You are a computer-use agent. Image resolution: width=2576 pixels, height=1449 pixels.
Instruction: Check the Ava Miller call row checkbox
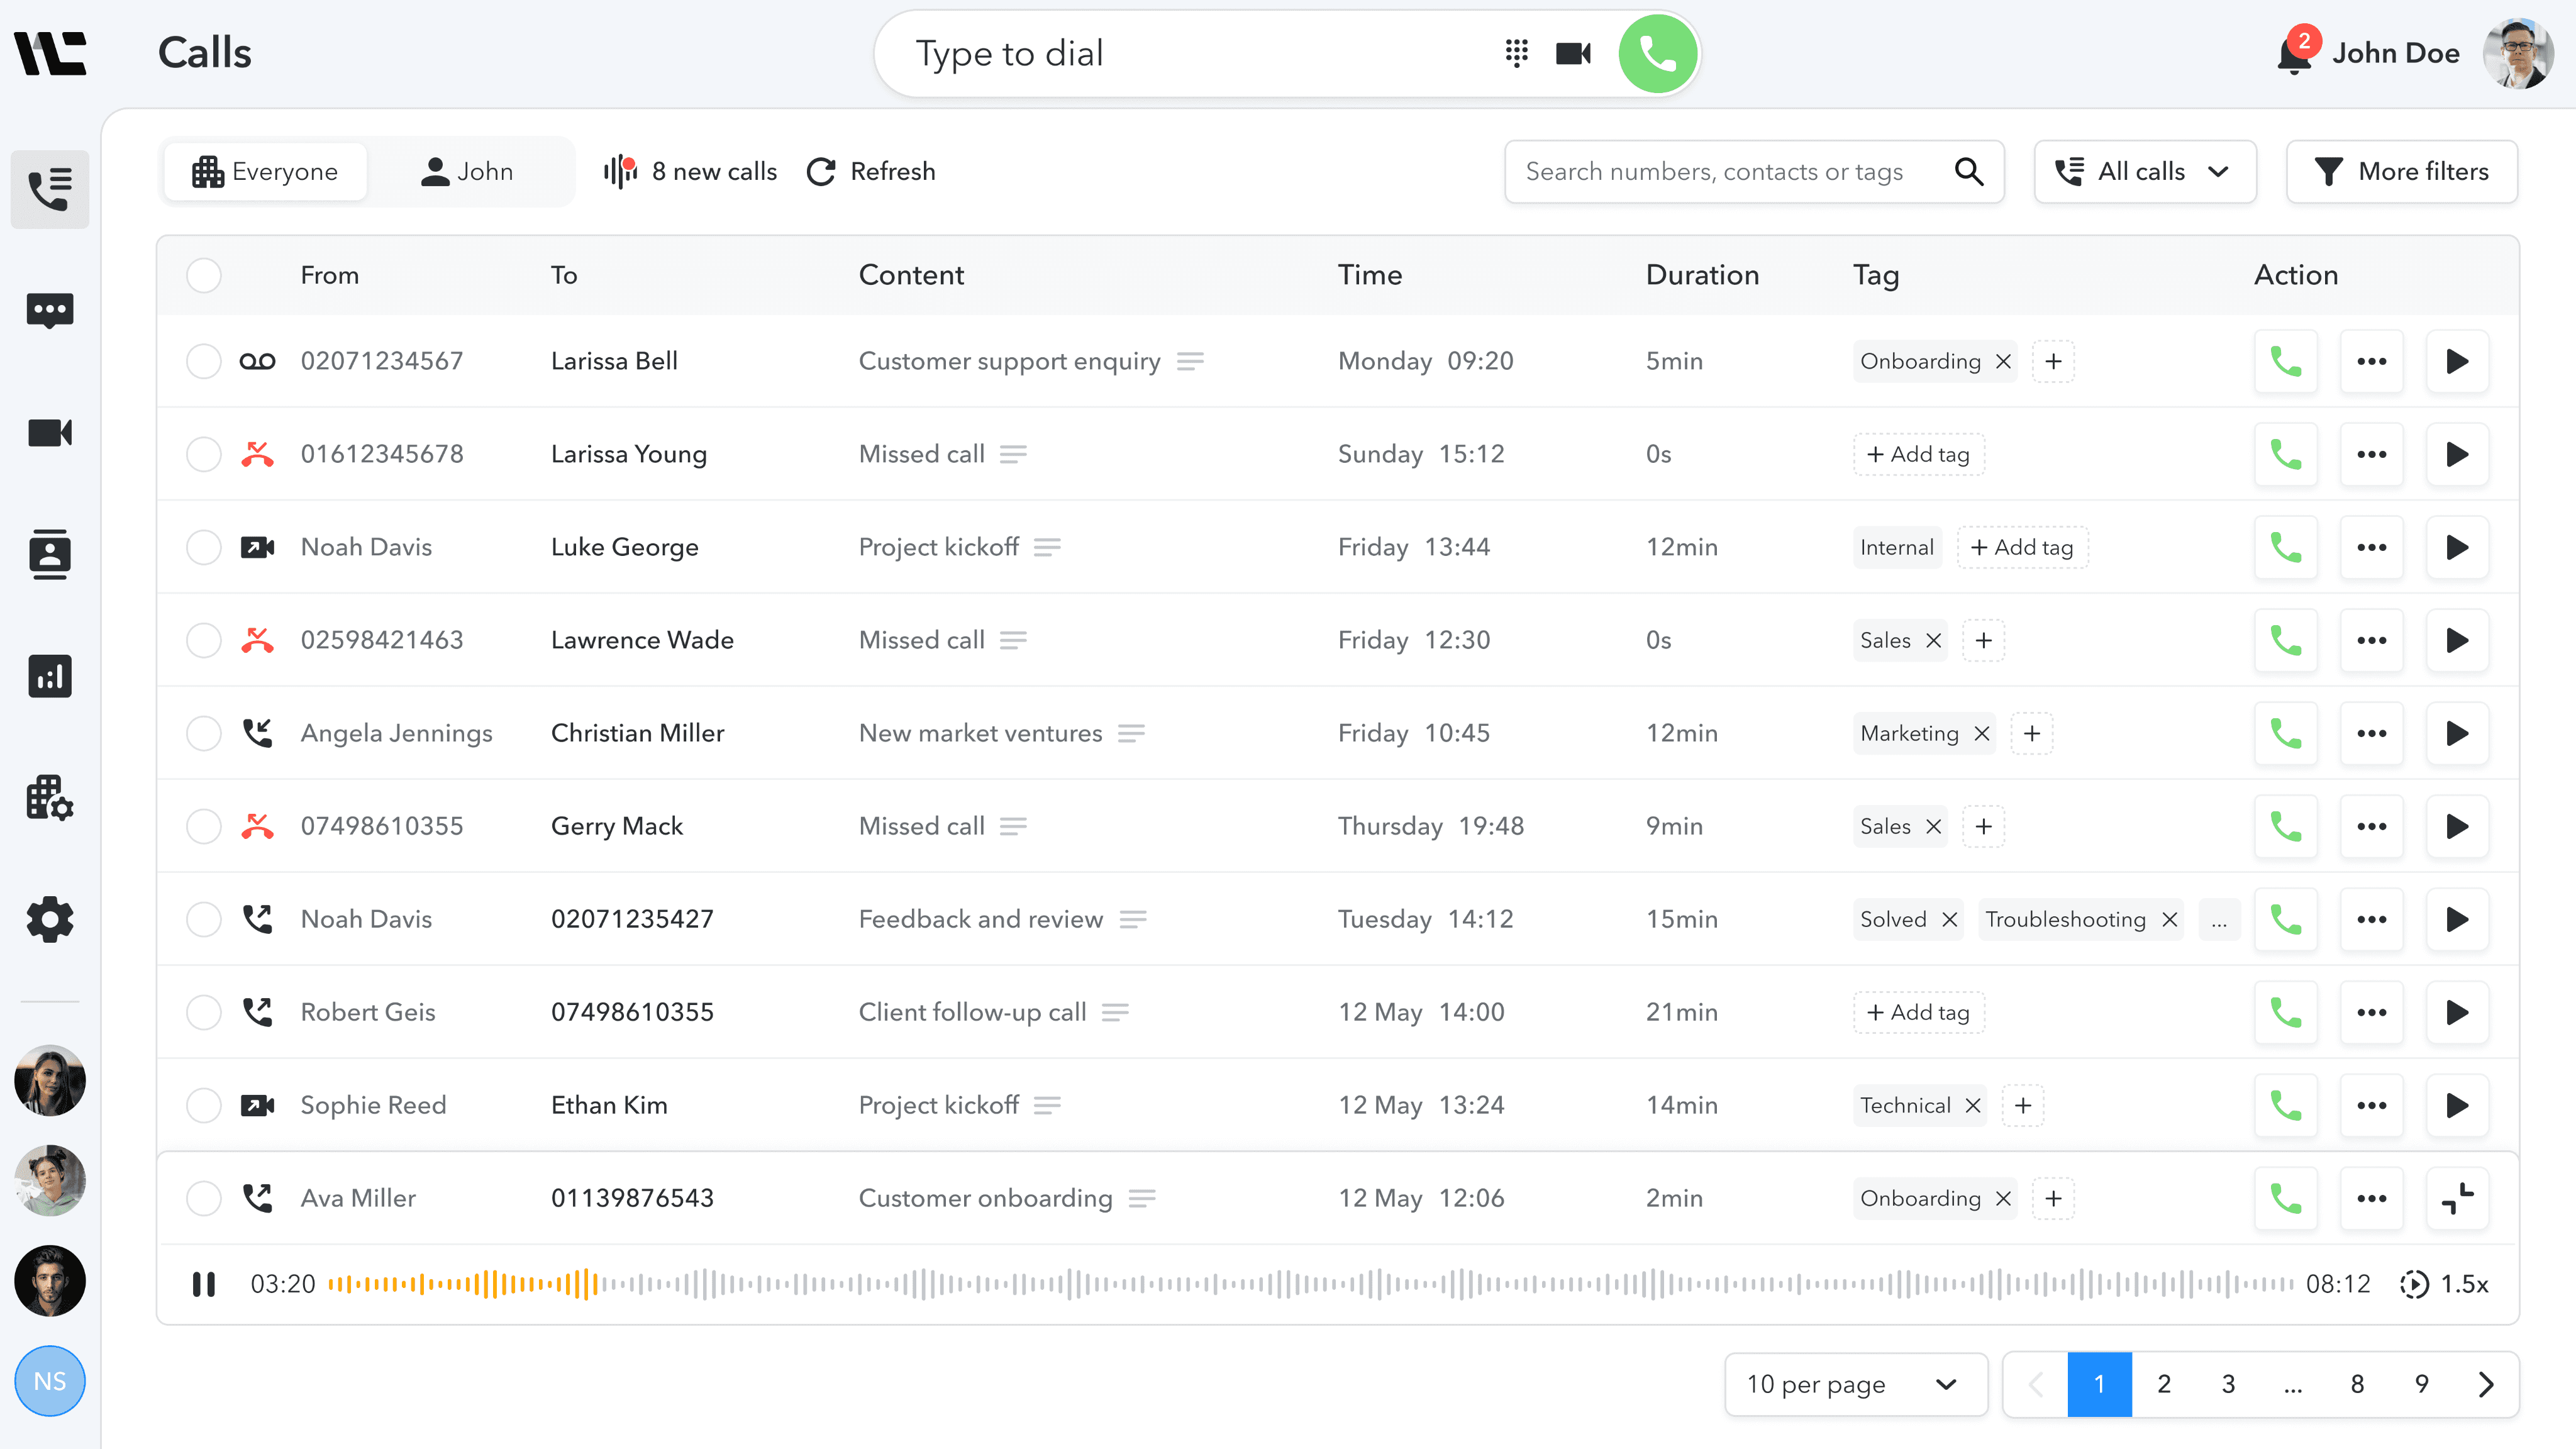click(204, 1198)
